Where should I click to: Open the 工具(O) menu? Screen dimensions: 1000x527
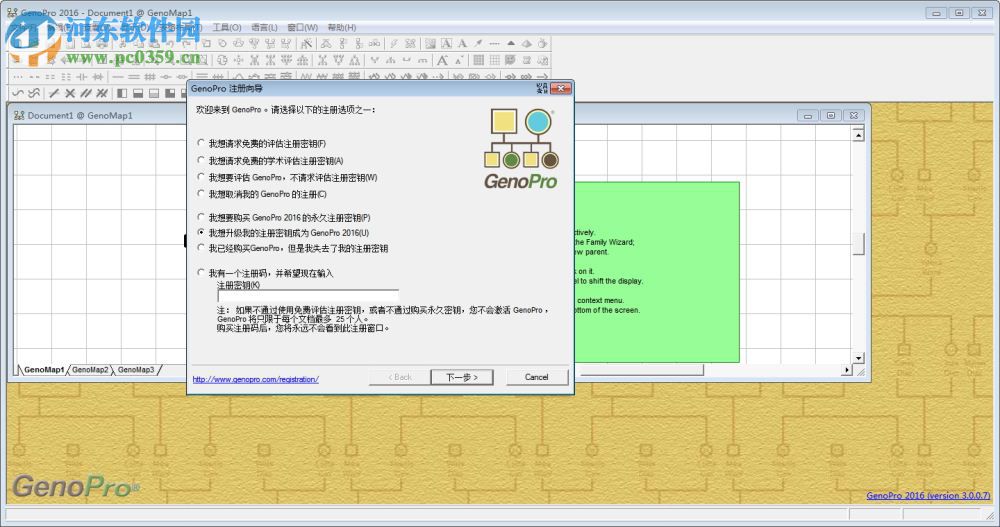[x=227, y=27]
